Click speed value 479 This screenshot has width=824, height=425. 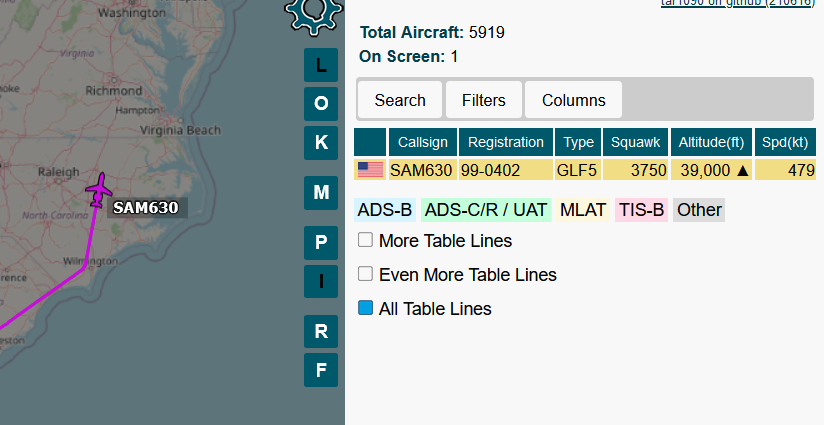click(x=785, y=170)
